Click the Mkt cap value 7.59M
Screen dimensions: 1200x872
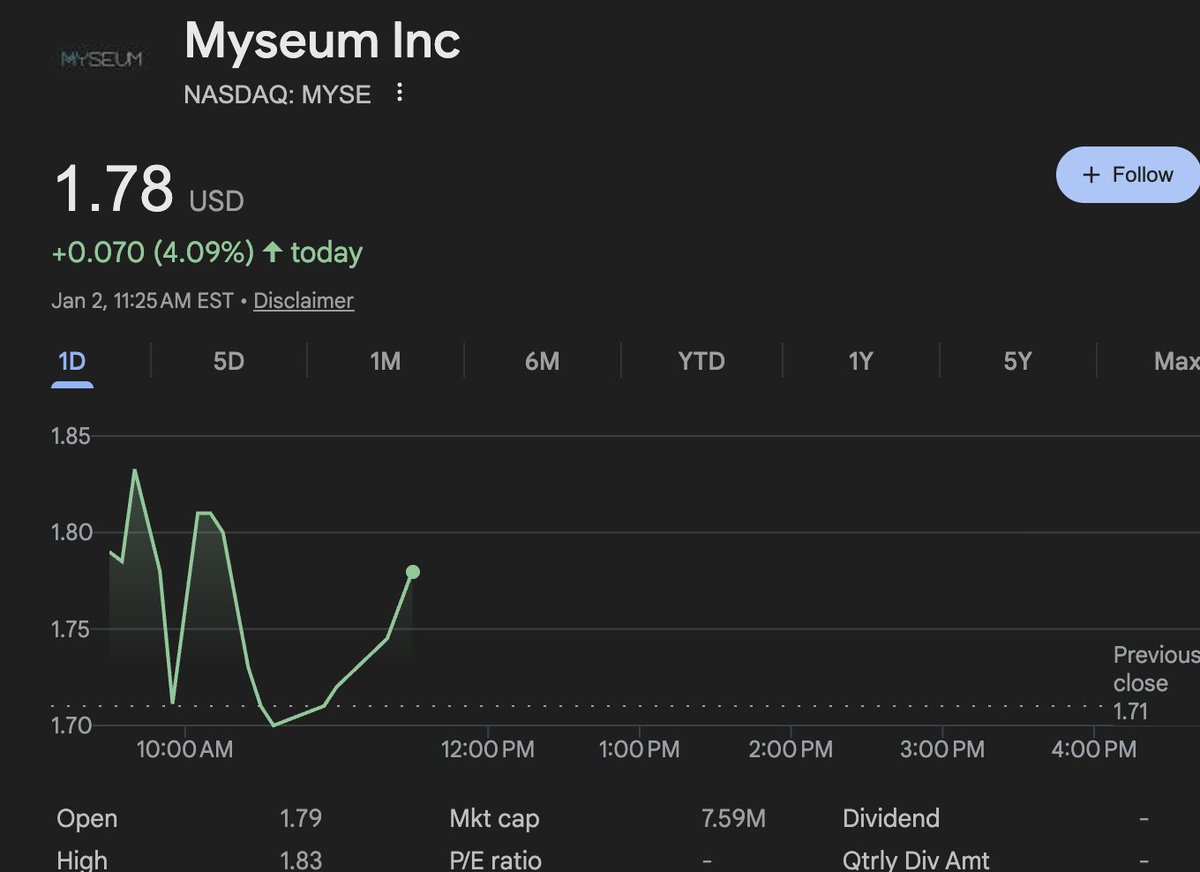tap(734, 819)
